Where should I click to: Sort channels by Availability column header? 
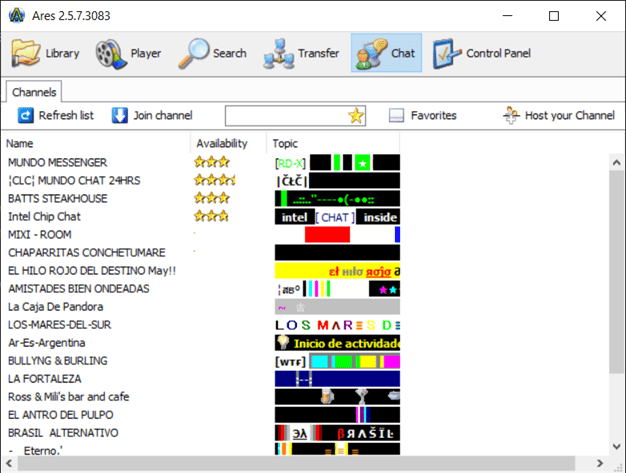point(228,143)
